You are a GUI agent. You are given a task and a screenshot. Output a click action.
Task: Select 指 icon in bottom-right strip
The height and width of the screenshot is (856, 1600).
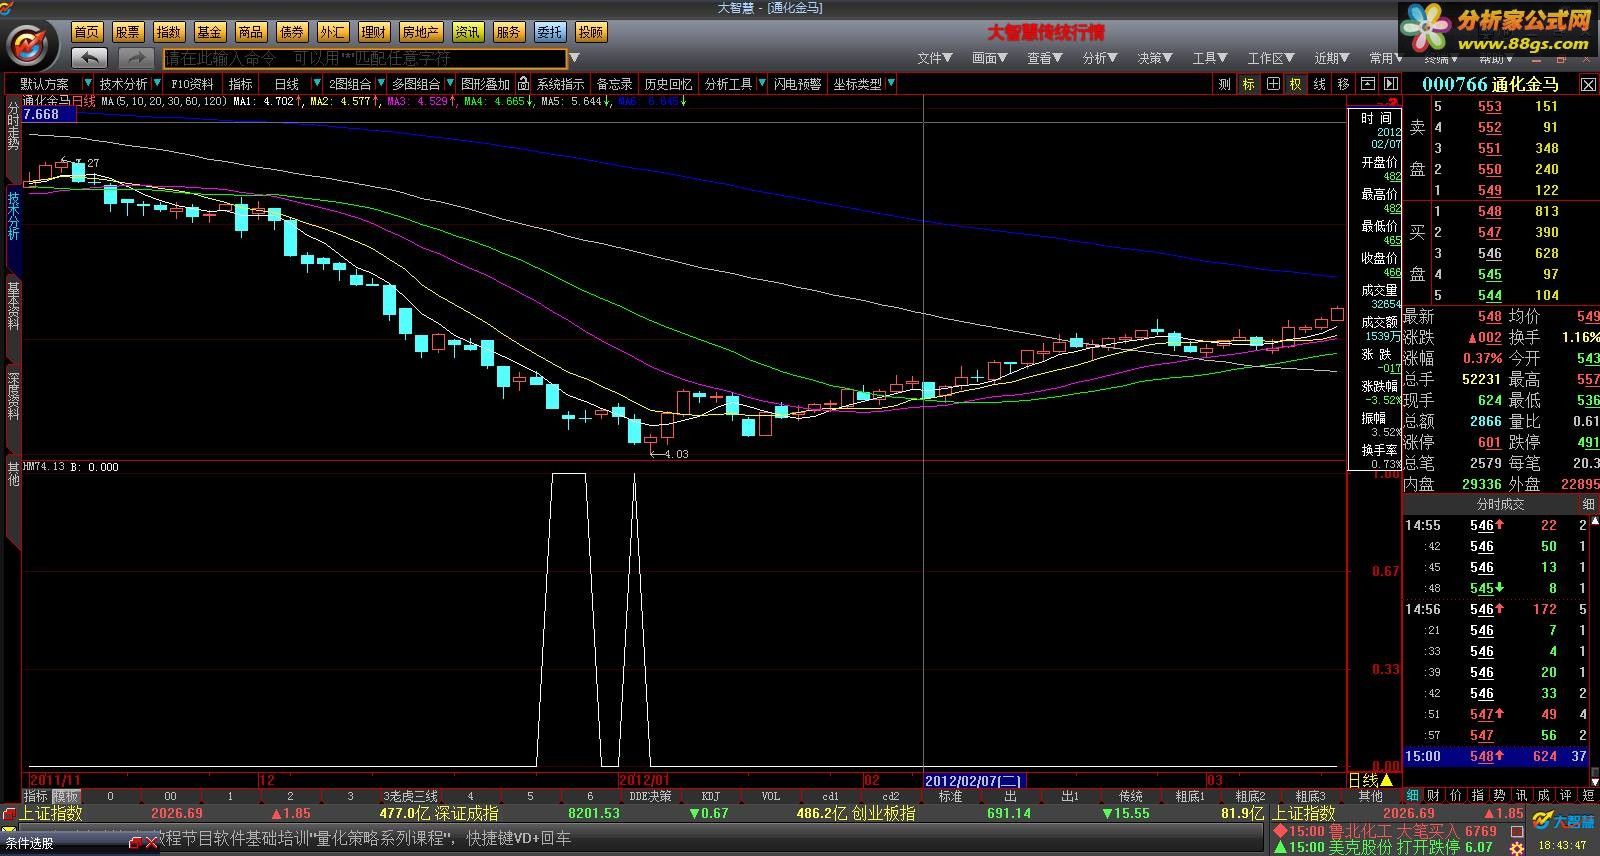tap(1478, 796)
